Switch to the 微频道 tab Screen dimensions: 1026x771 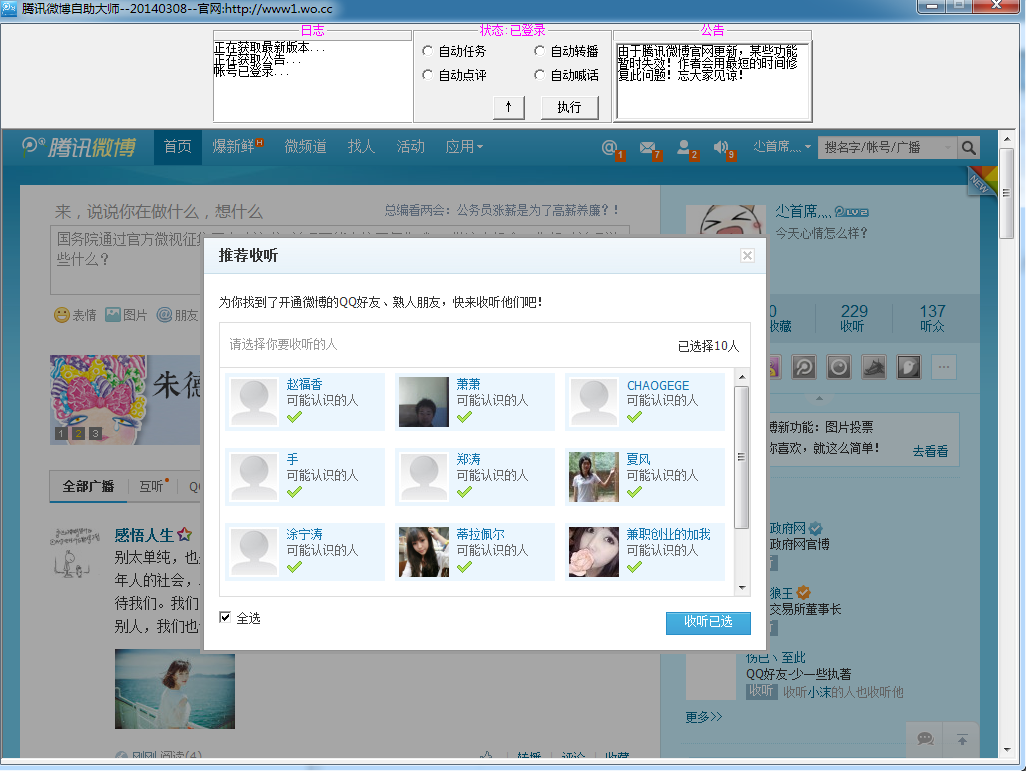click(x=305, y=147)
